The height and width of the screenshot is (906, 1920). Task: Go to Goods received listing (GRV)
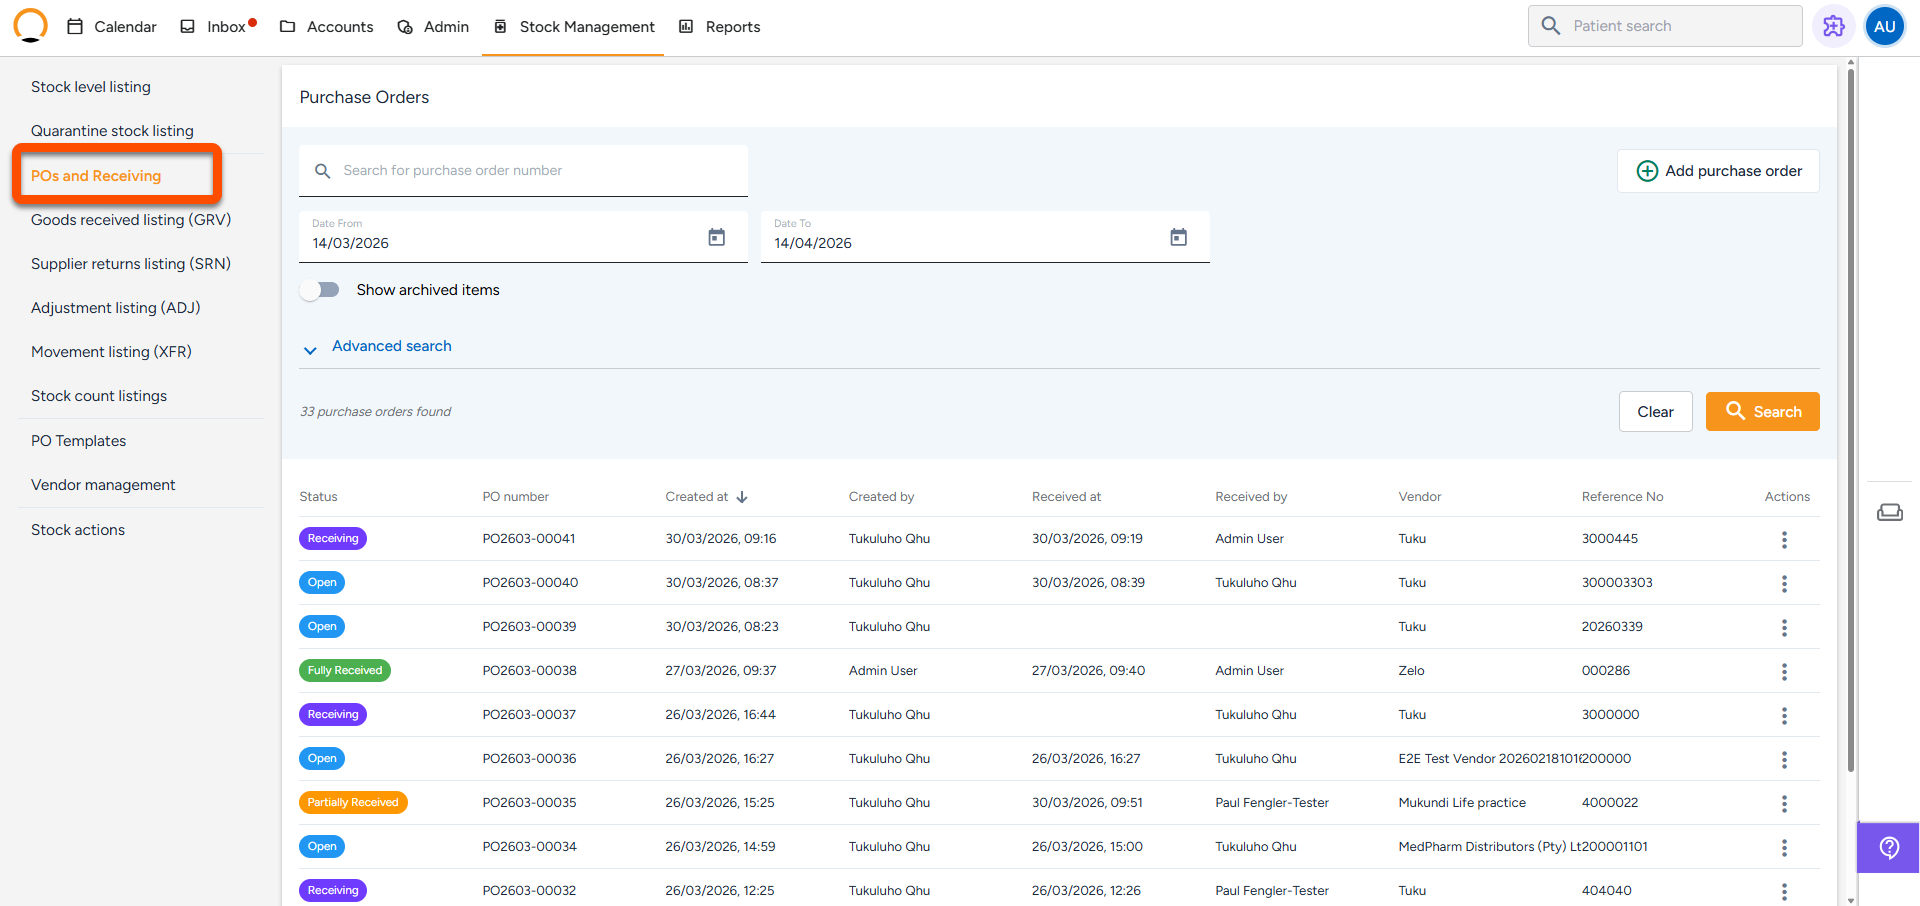pyautogui.click(x=131, y=220)
